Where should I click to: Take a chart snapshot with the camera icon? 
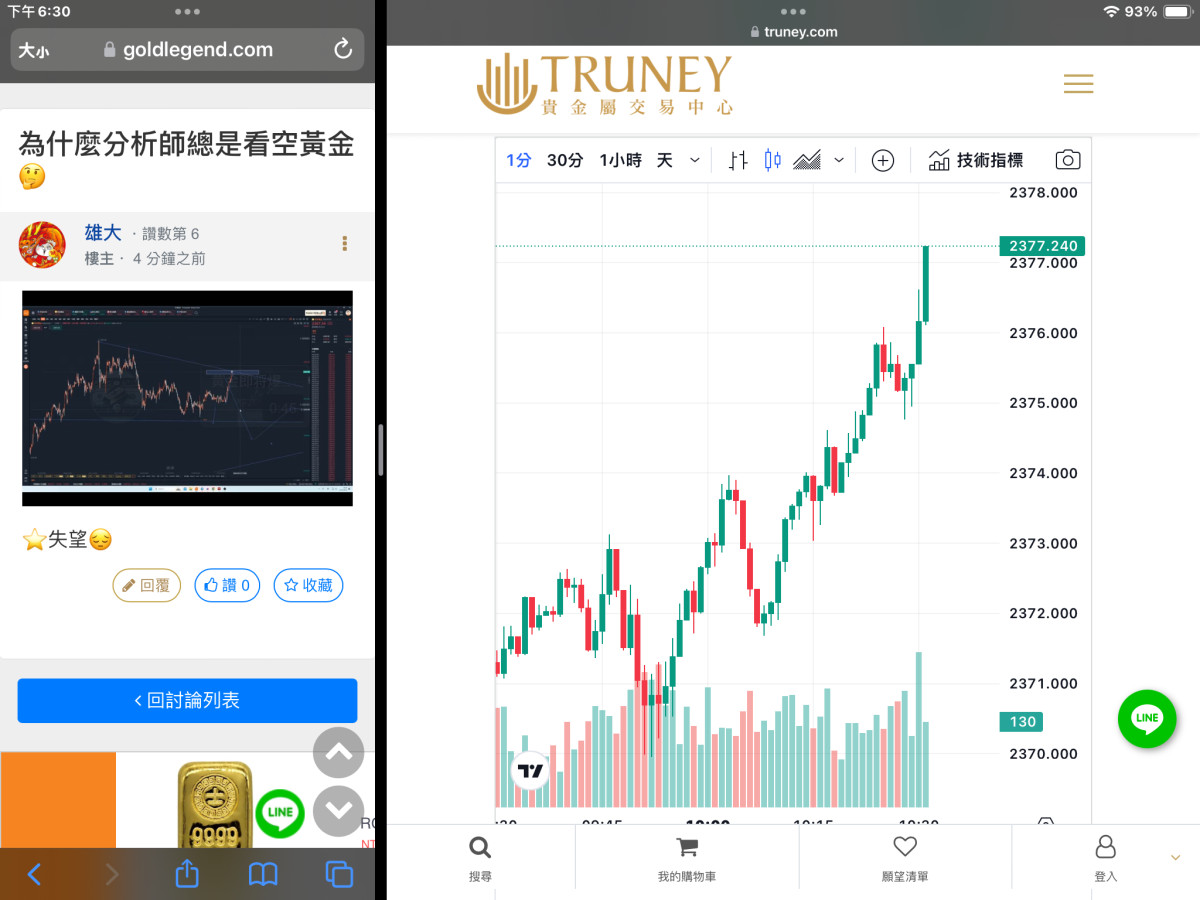point(1067,160)
